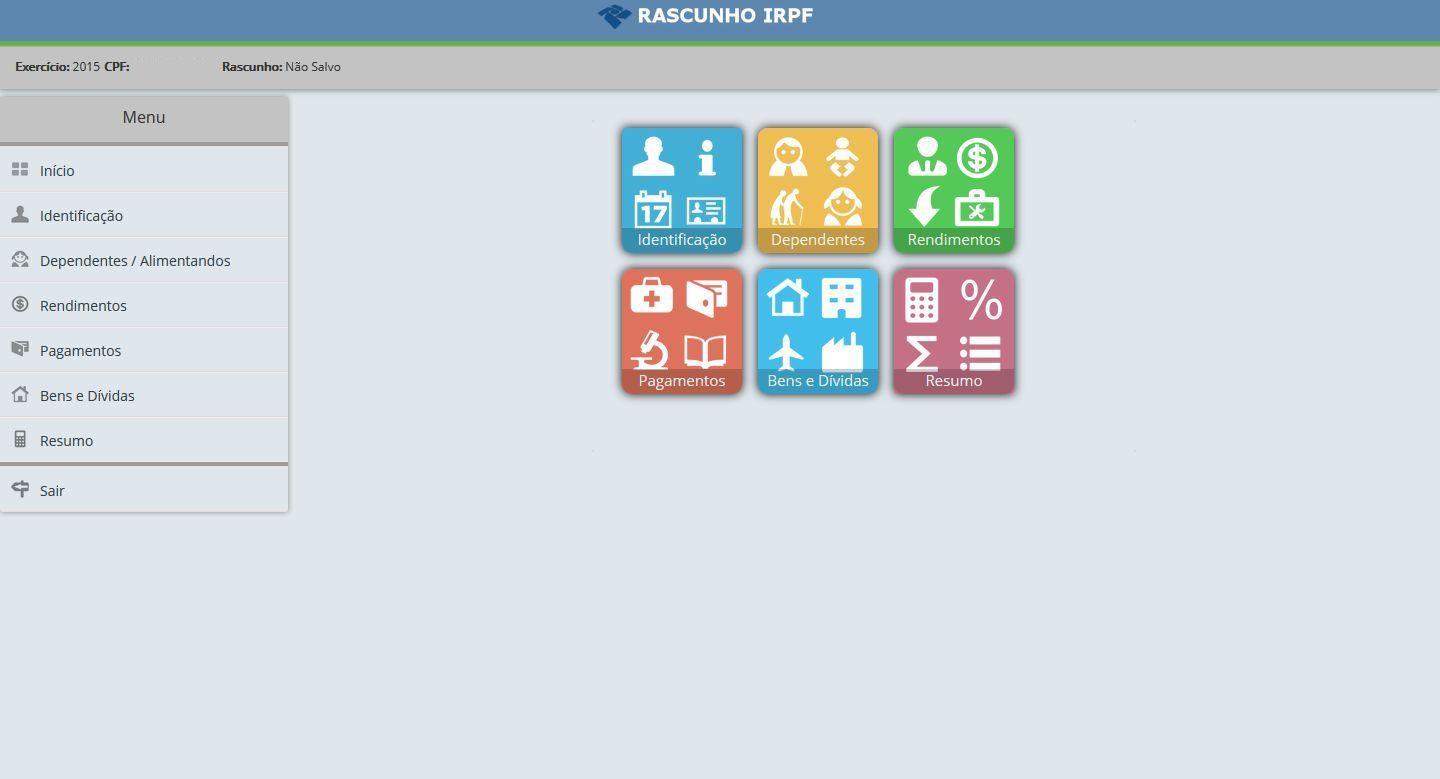Click the face icon beside Dependentes / Alimentandos
1440x779 pixels.
pyautogui.click(x=20, y=259)
